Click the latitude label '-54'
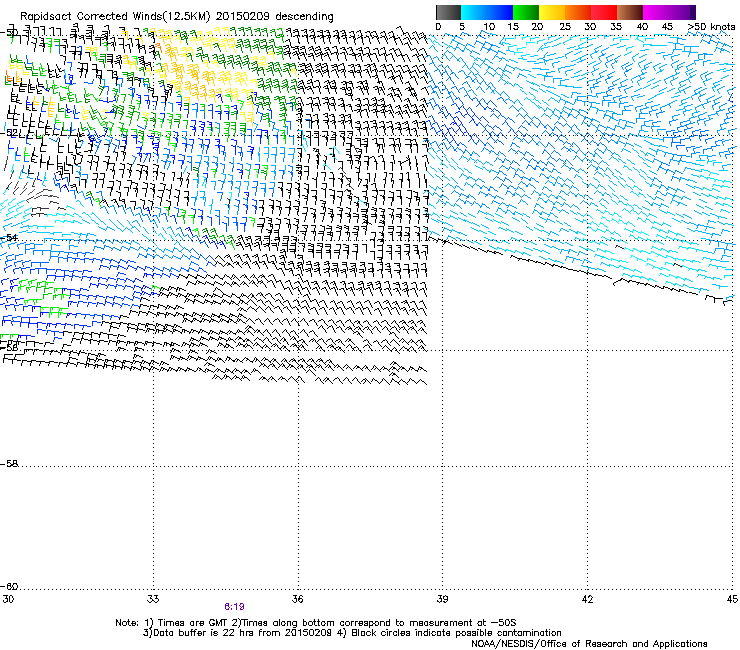 point(9,237)
